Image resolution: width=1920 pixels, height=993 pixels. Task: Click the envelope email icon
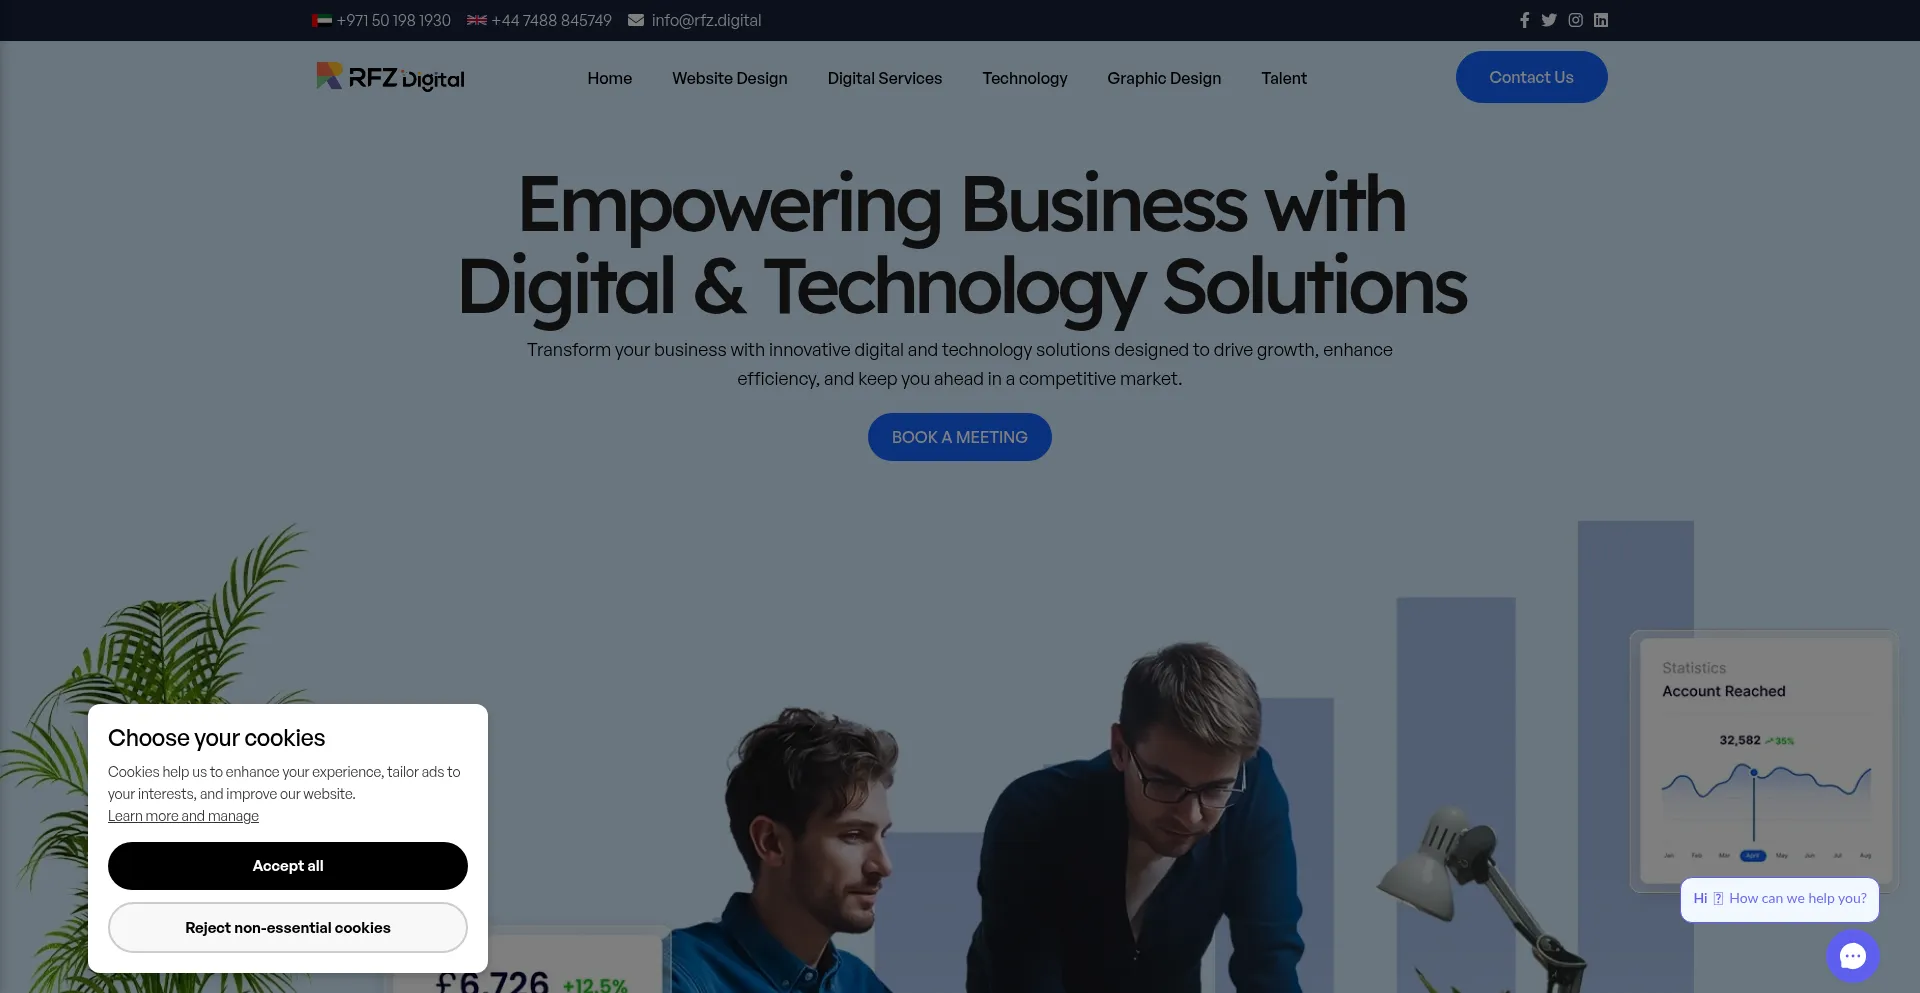pos(636,20)
